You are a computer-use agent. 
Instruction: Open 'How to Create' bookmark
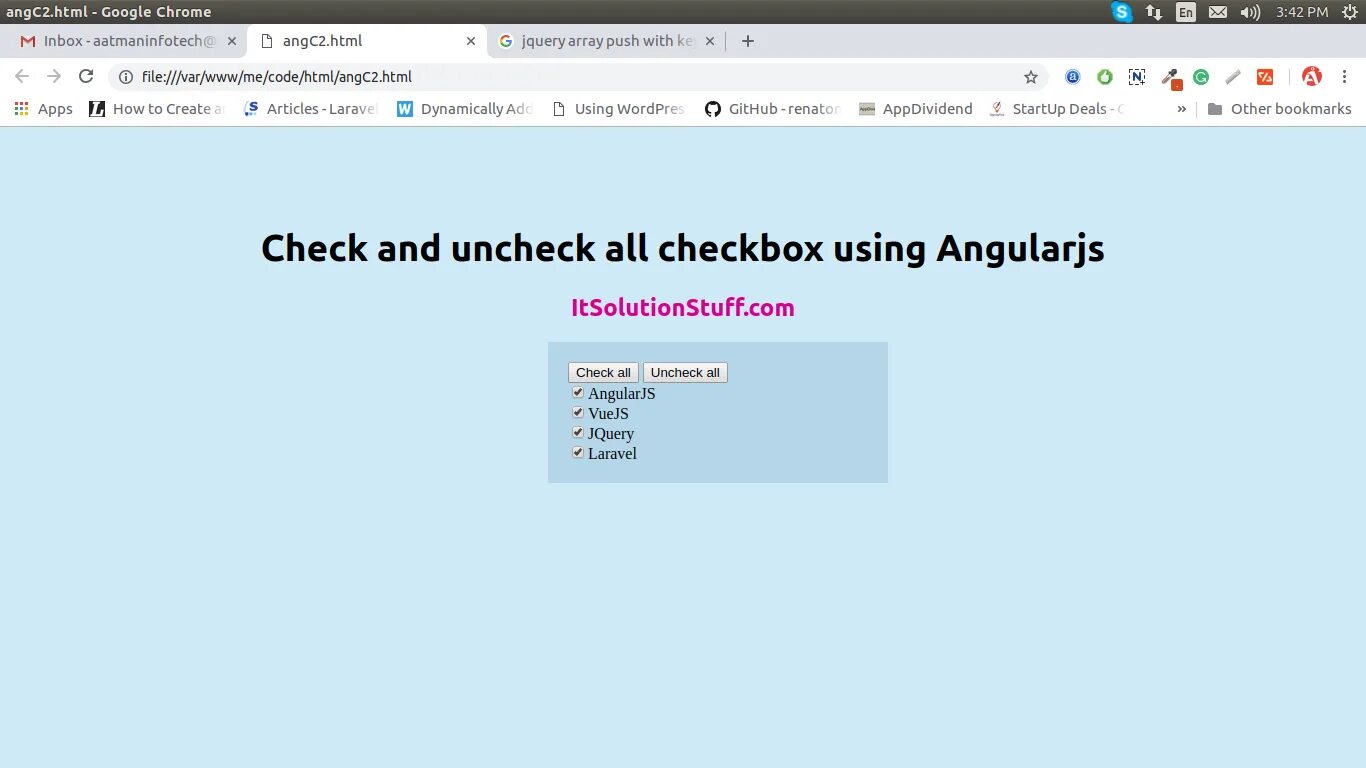click(156, 109)
